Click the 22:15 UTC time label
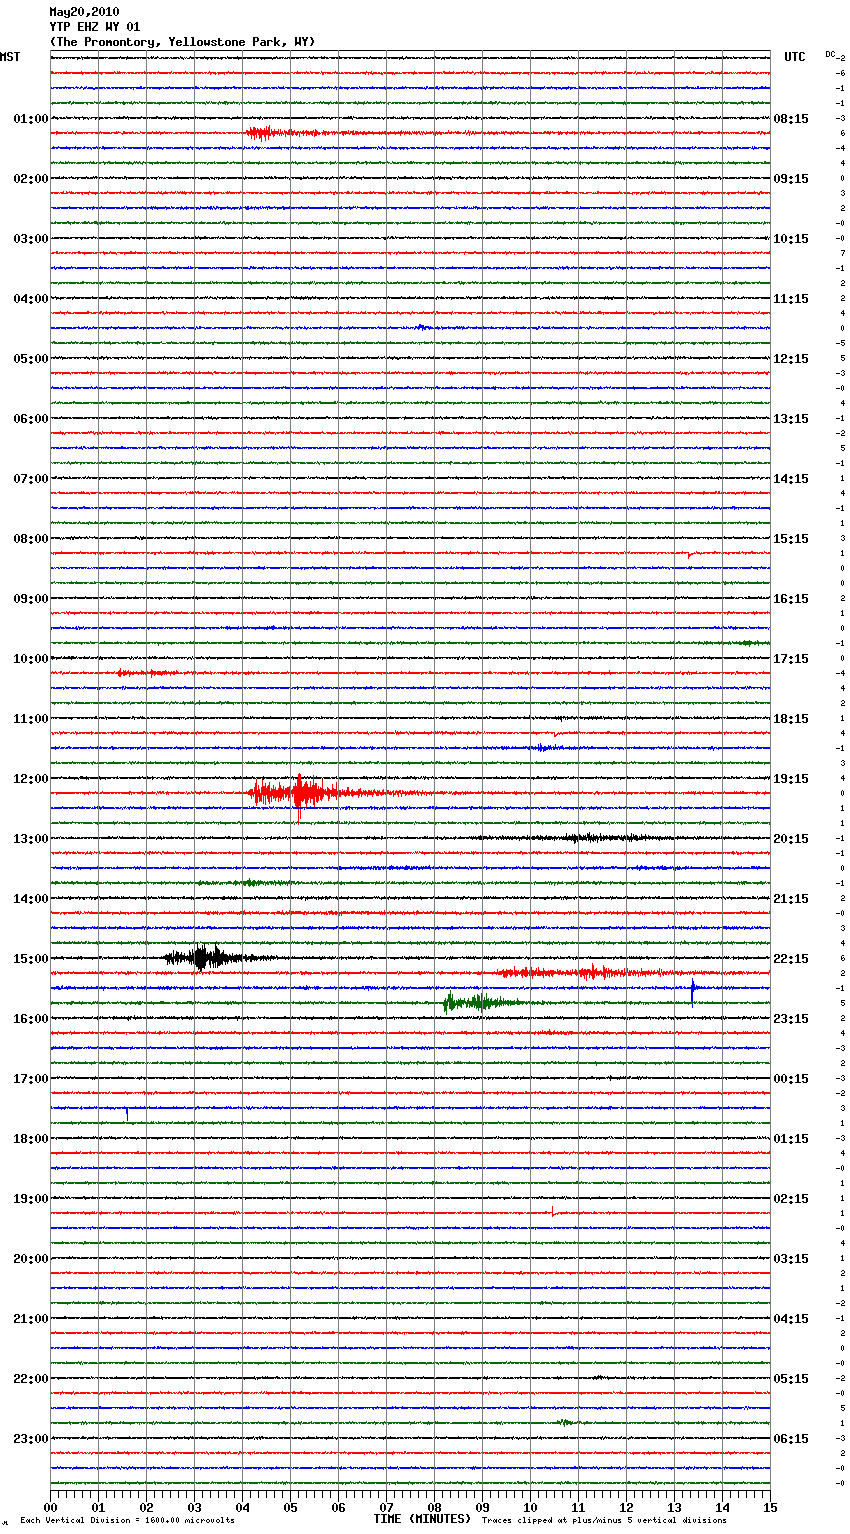 pos(791,959)
